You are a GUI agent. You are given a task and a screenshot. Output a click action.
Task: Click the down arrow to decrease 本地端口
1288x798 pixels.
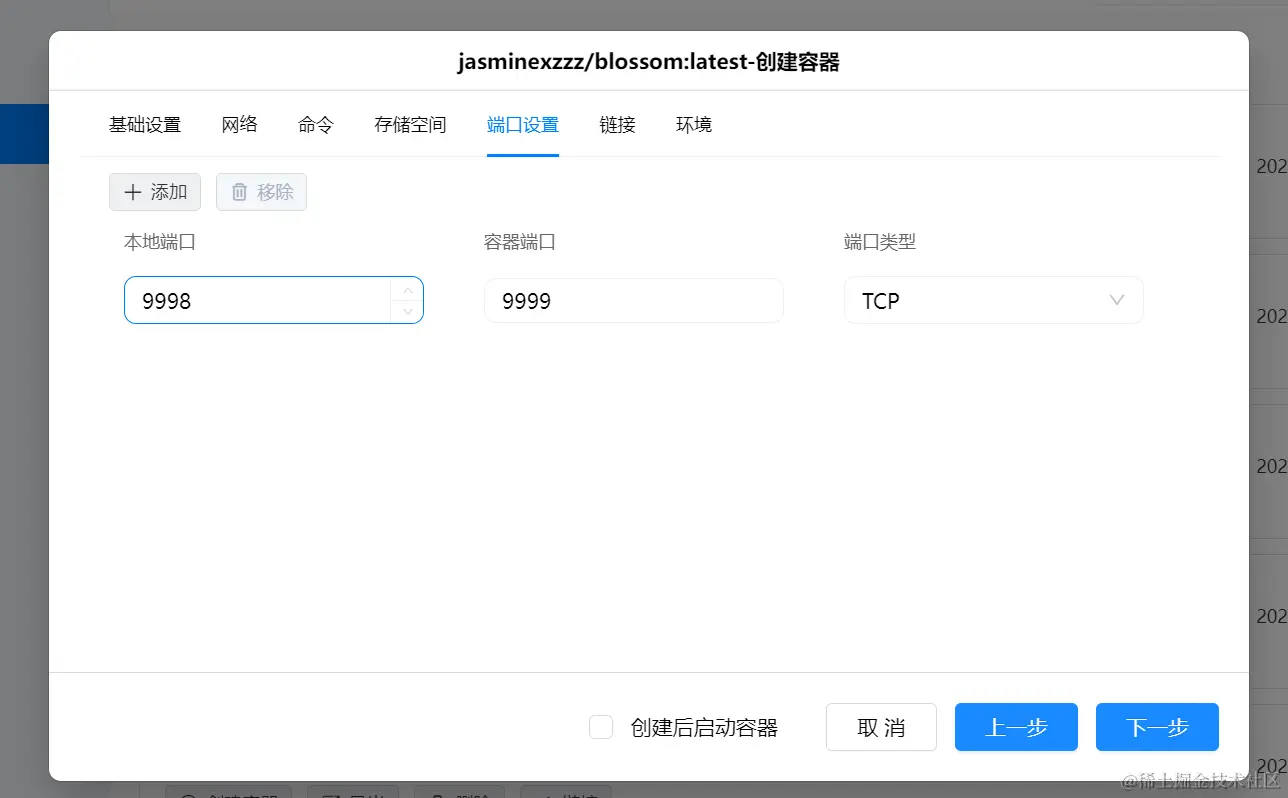pyautogui.click(x=407, y=311)
